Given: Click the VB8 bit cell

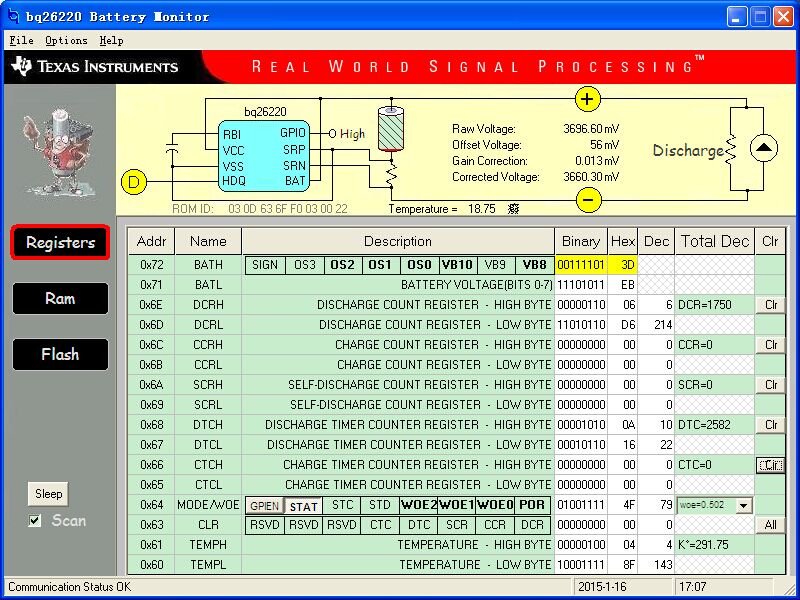Looking at the screenshot, I should coord(534,265).
